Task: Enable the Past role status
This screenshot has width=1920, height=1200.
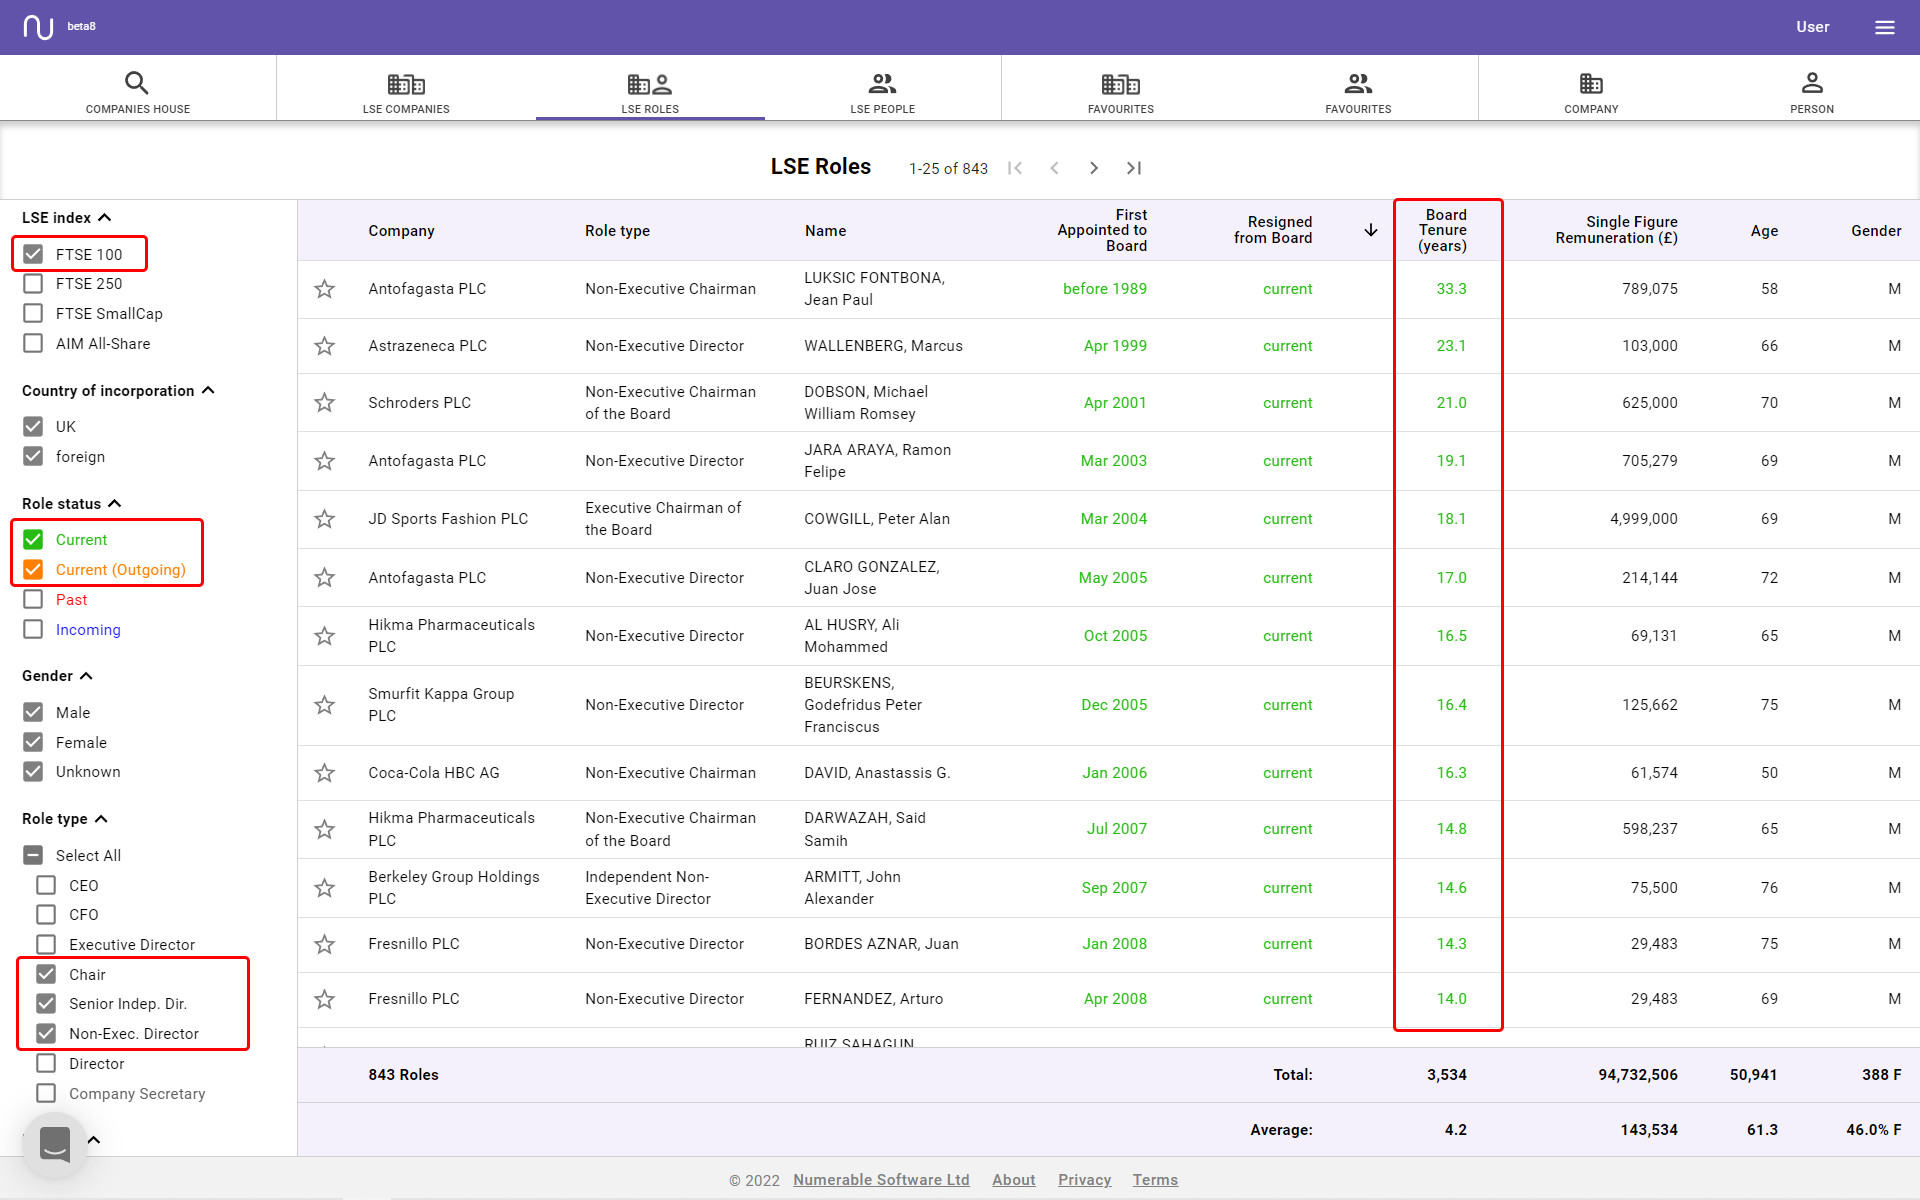Action: (x=33, y=600)
